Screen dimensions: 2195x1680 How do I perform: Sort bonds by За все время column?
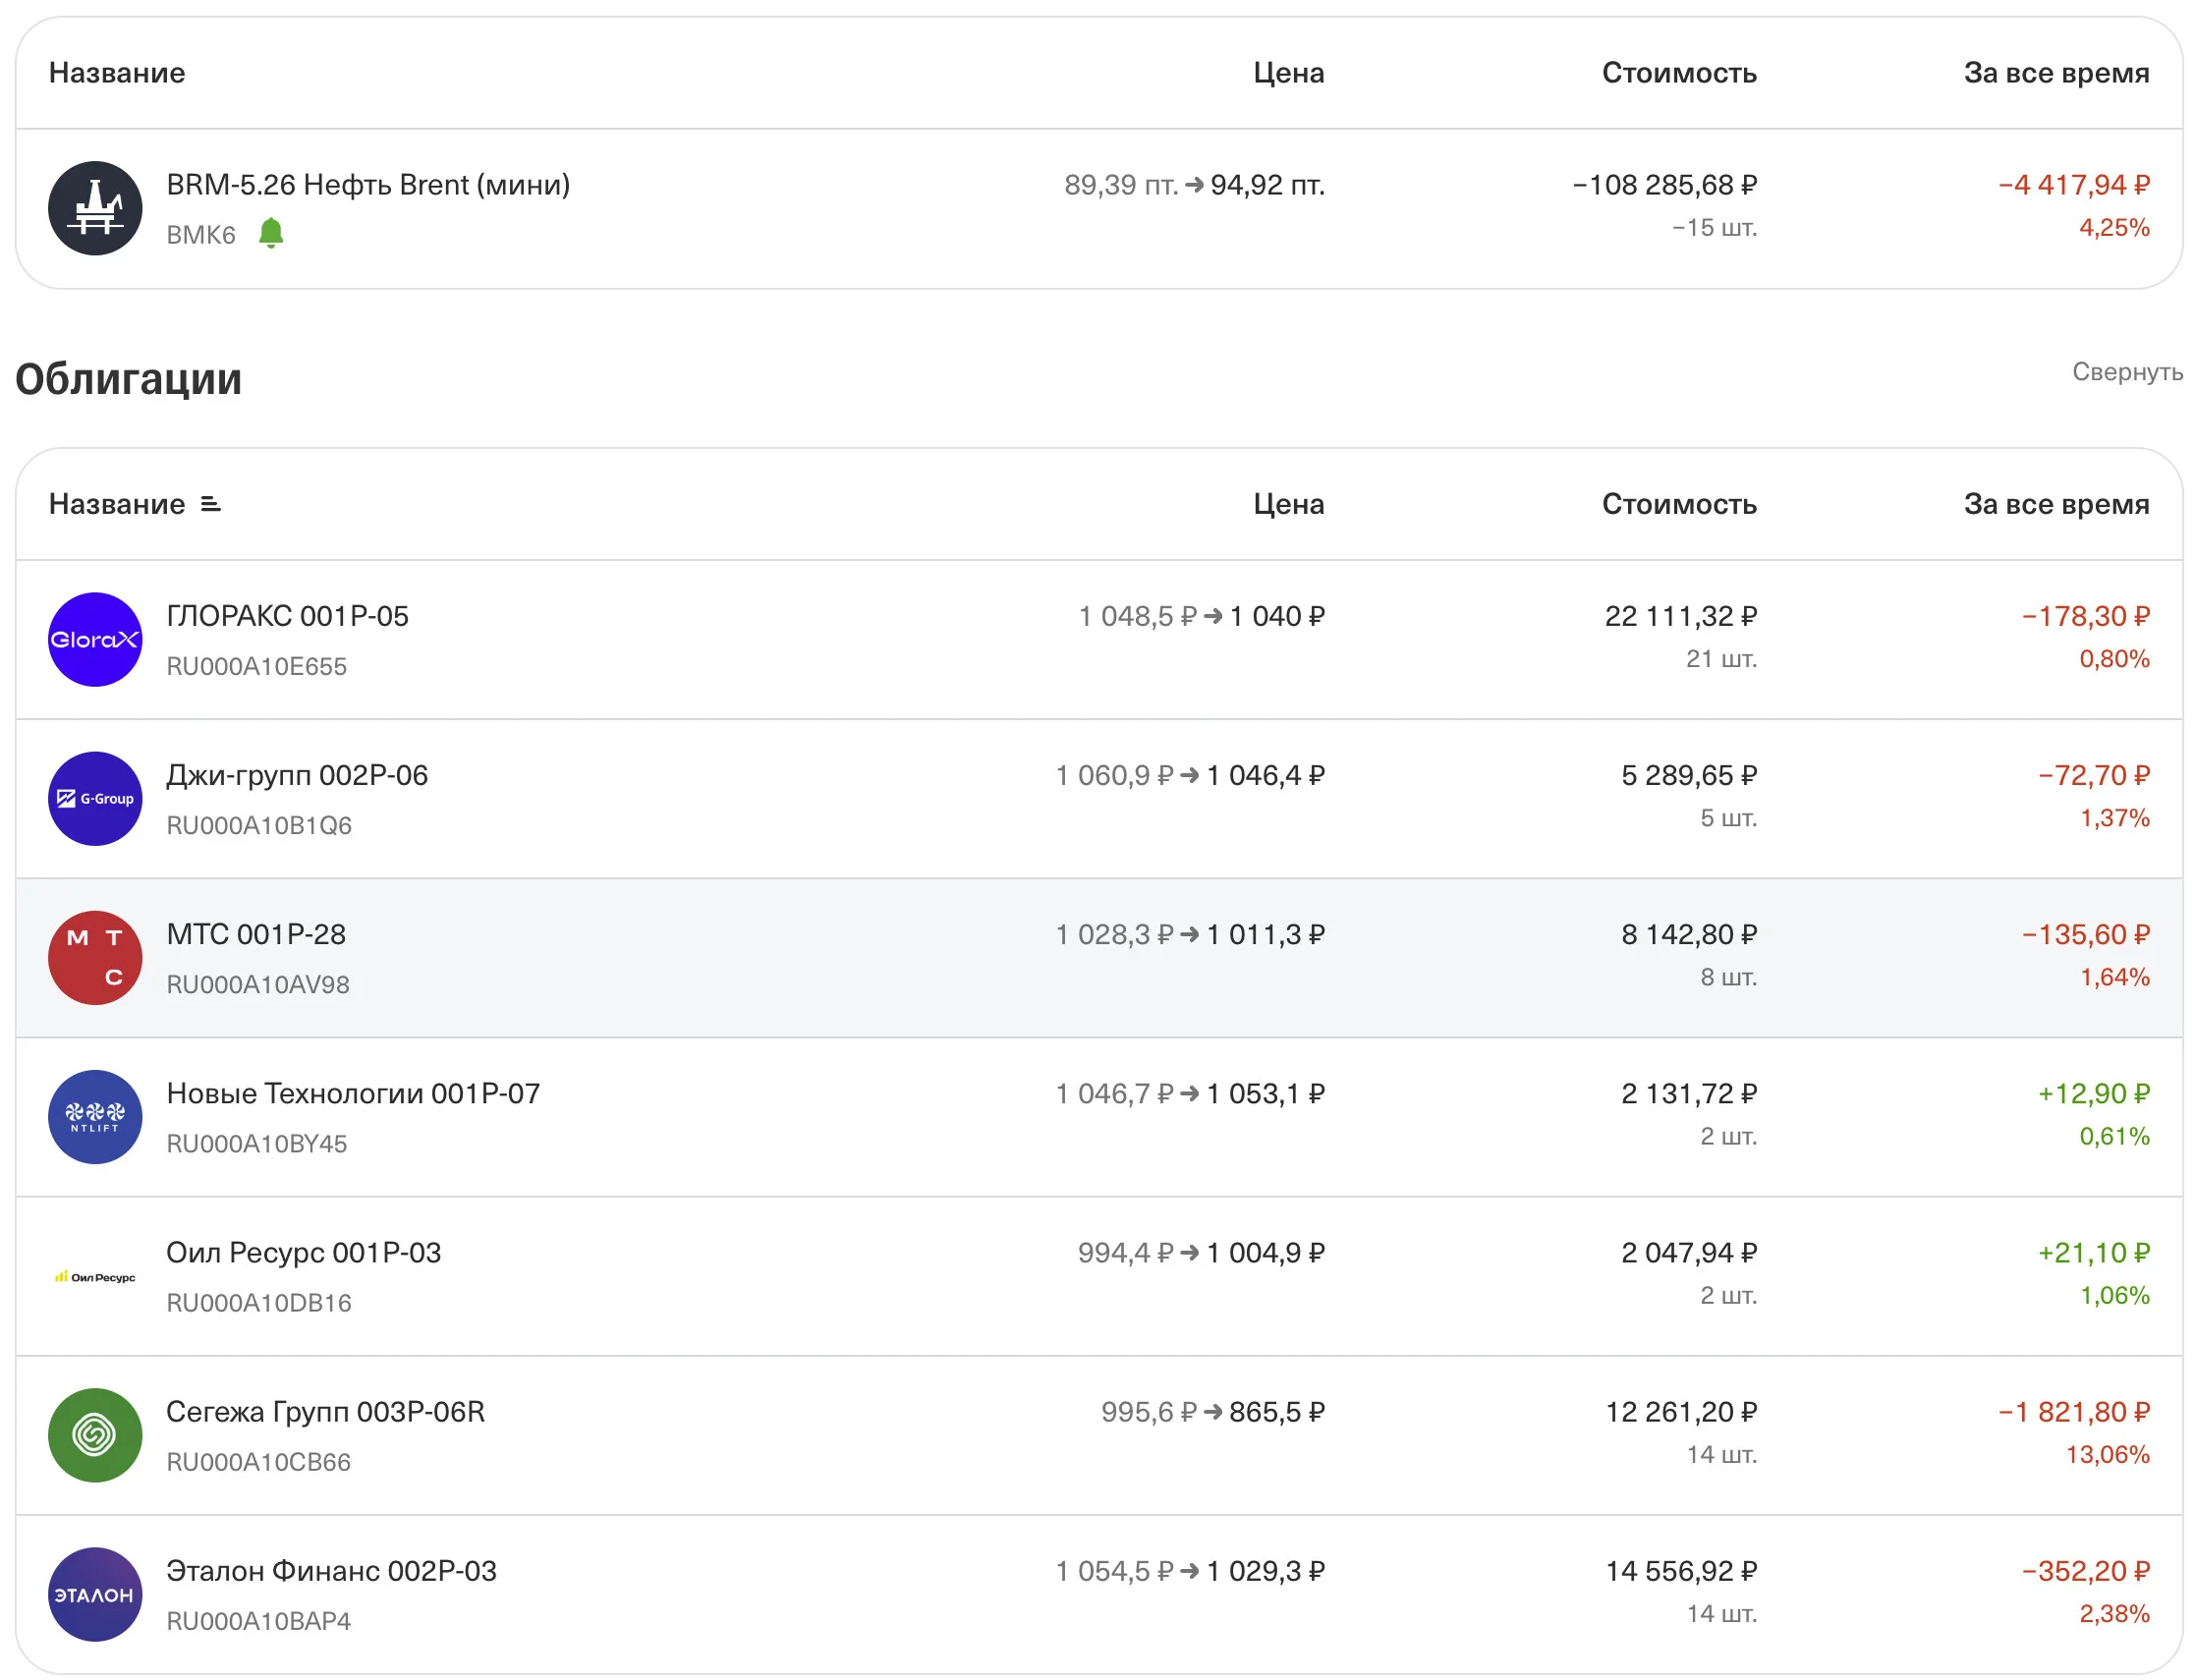click(x=2056, y=504)
